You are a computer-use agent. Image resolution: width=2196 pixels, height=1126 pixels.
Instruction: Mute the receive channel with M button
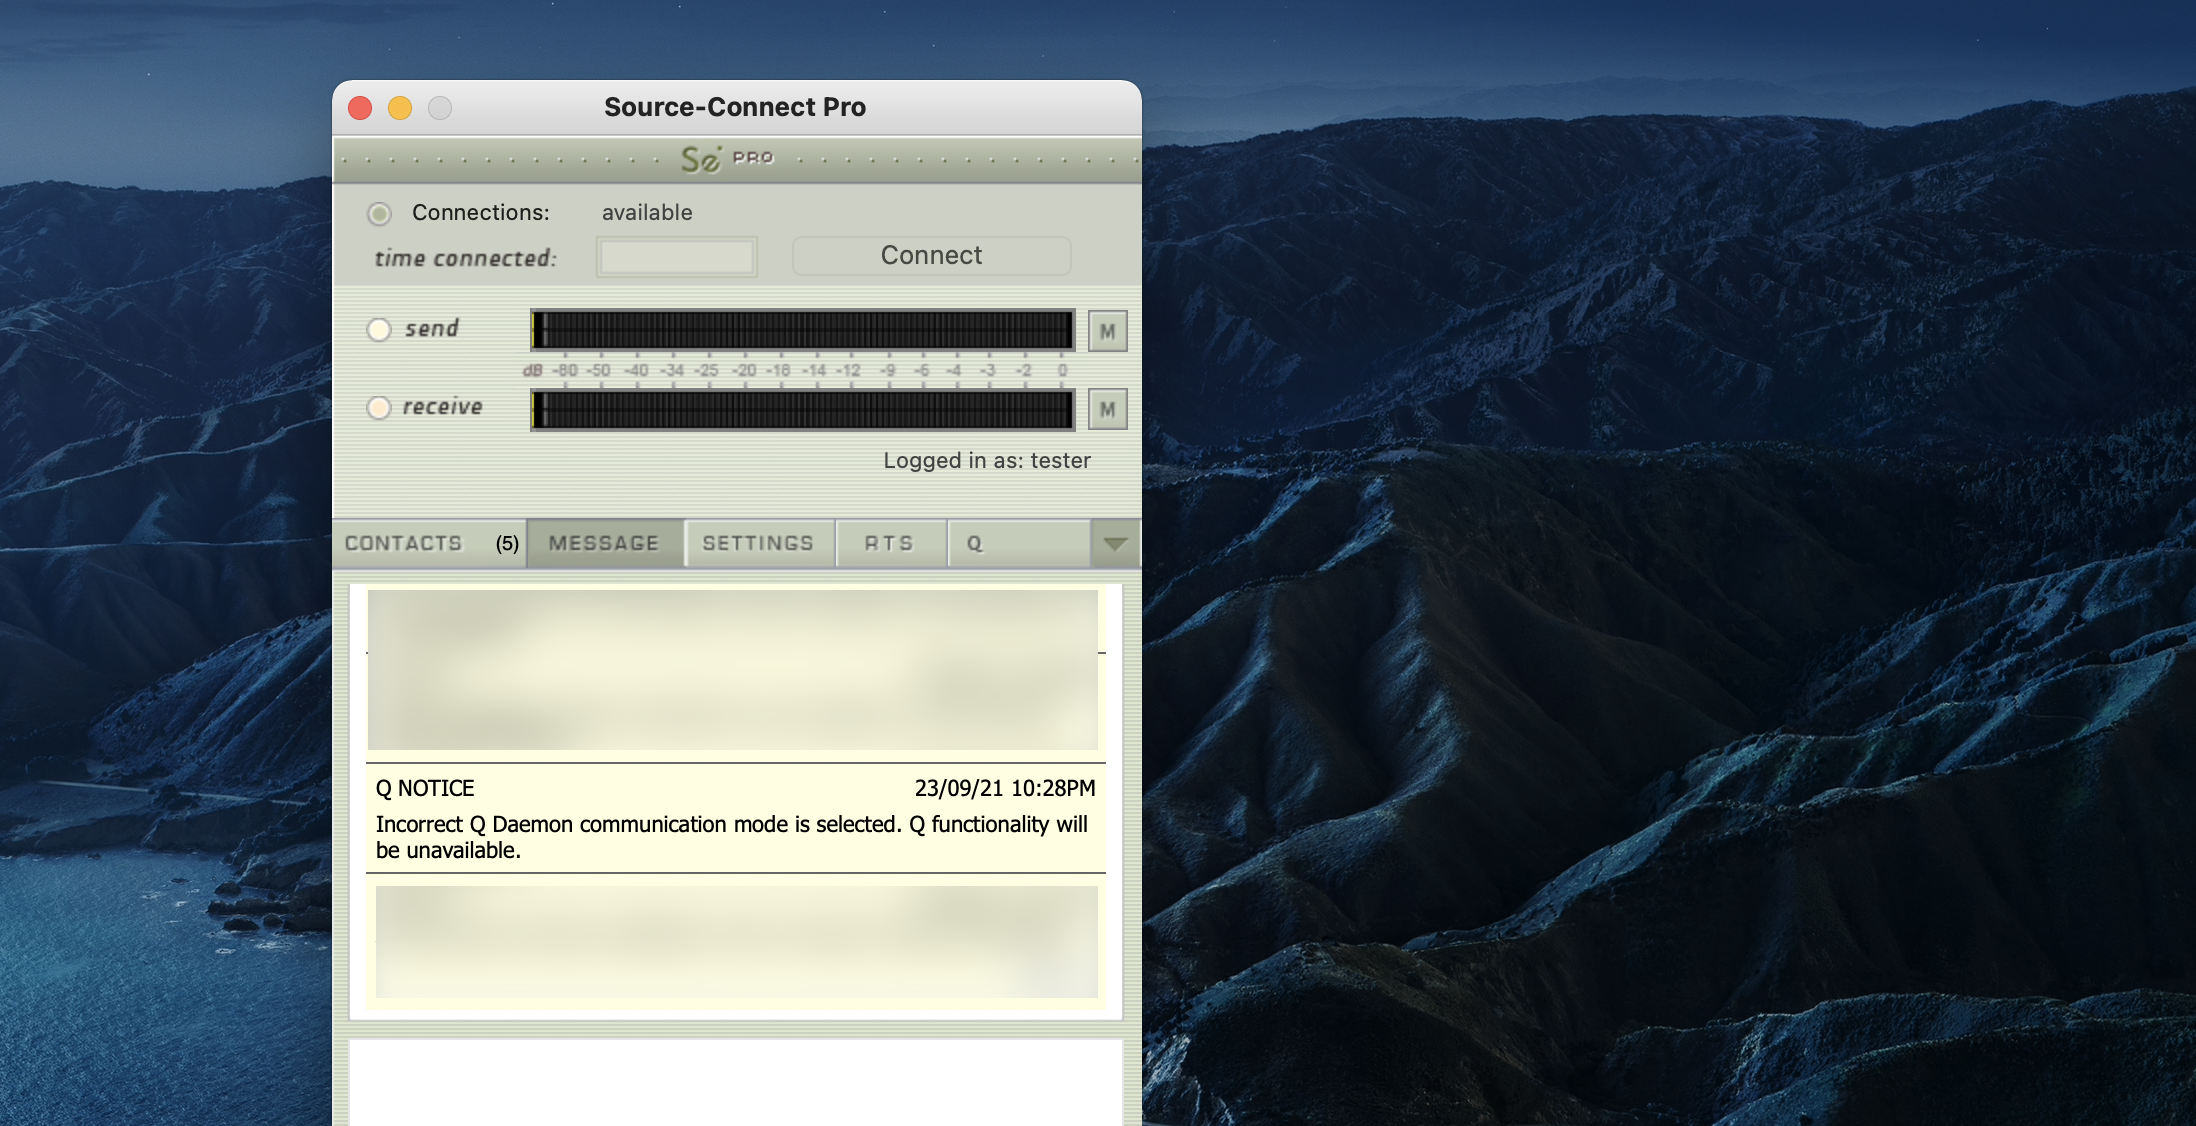tap(1107, 409)
